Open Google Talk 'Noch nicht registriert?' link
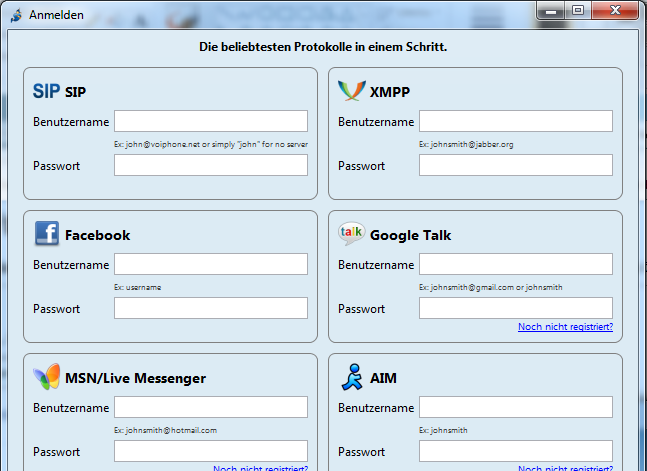This screenshot has height=471, width=647. coord(565,327)
